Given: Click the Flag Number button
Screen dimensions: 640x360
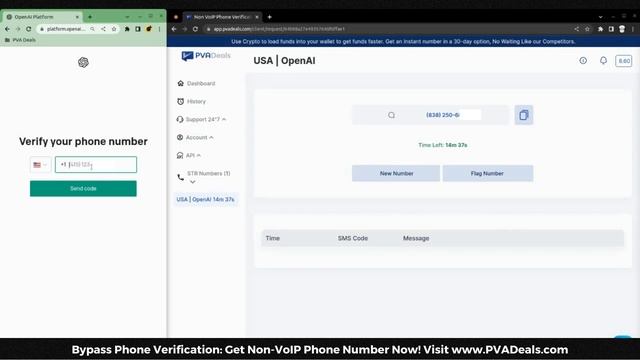Looking at the screenshot, I should tap(488, 173).
